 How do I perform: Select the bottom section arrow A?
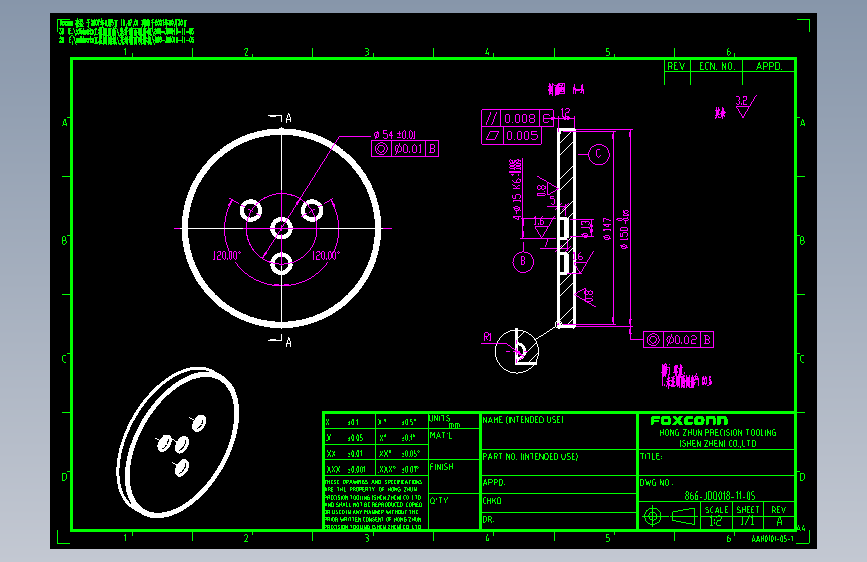tap(281, 341)
